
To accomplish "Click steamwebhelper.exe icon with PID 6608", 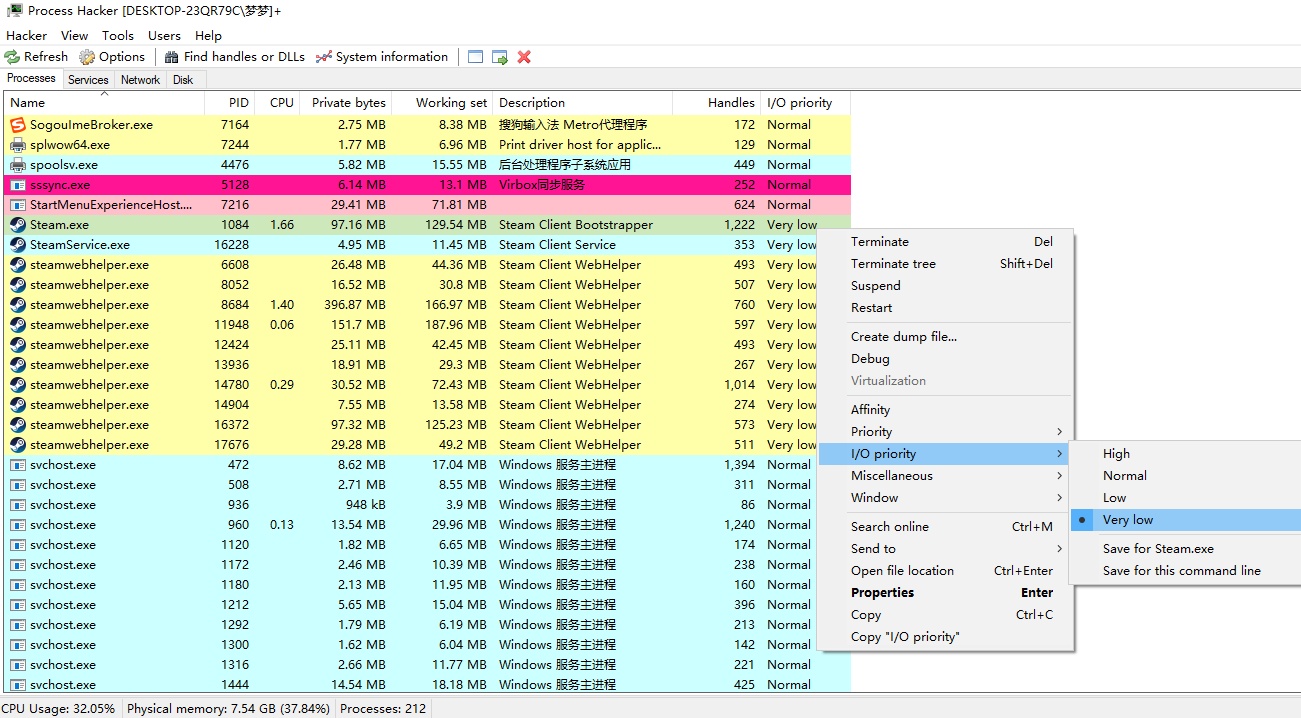I will pyautogui.click(x=18, y=265).
